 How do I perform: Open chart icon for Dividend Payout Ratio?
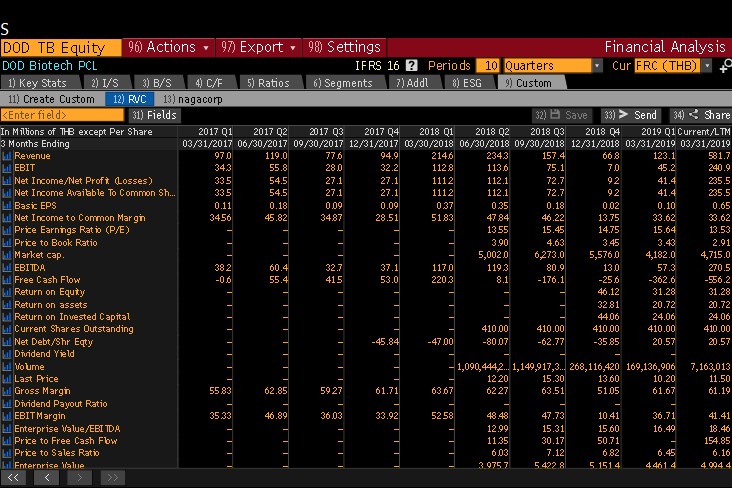[7, 403]
